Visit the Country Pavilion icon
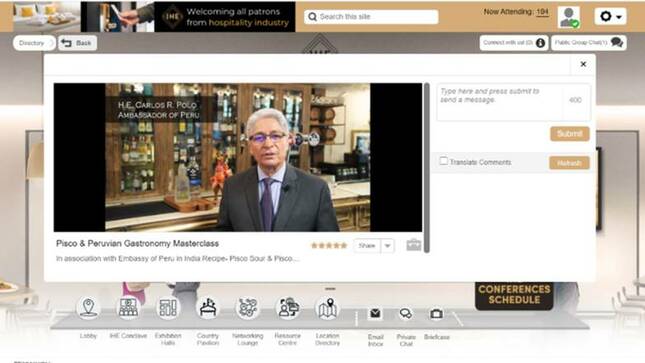Viewport: 645px width, 363px height. click(x=208, y=308)
